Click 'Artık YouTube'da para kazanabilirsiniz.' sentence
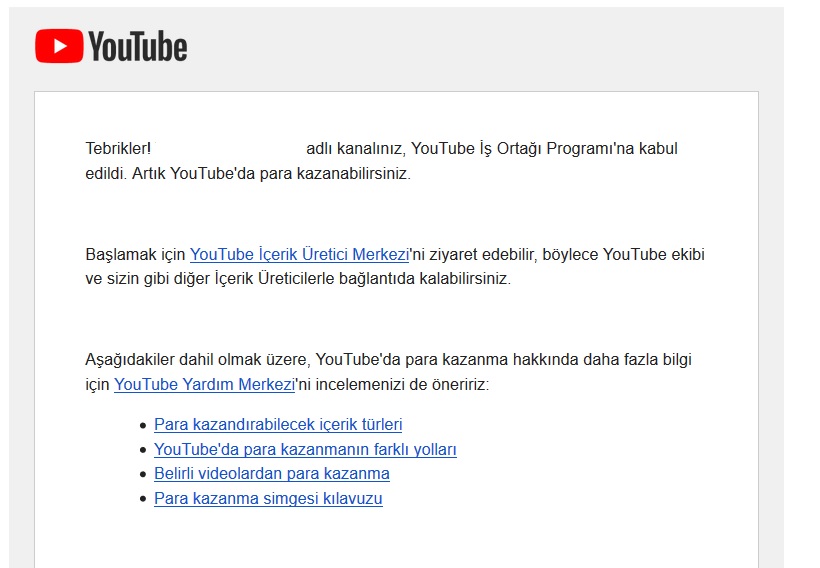820x568 pixels. pyautogui.click(x=271, y=173)
